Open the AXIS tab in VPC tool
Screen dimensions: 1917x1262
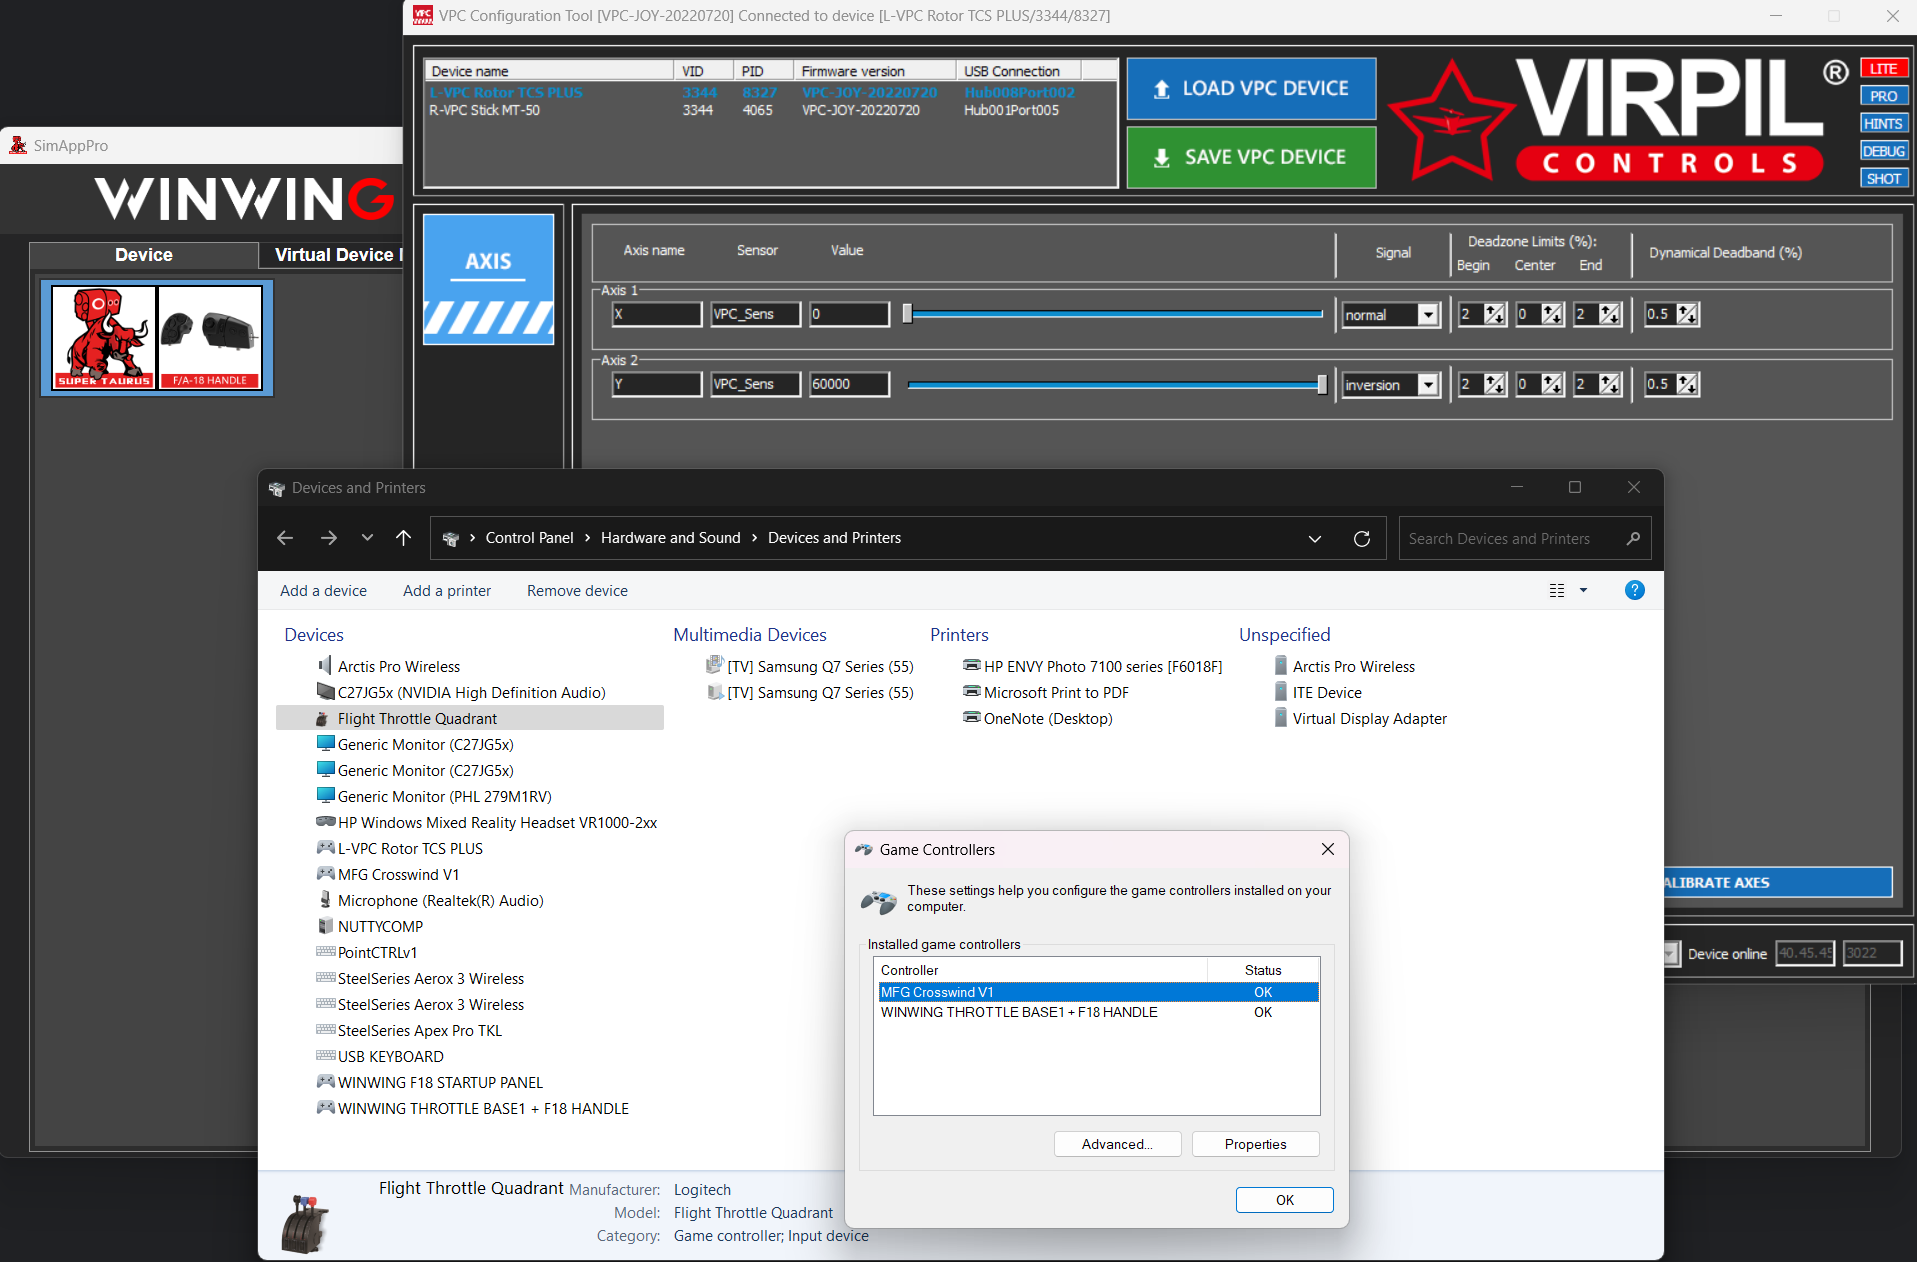[488, 279]
